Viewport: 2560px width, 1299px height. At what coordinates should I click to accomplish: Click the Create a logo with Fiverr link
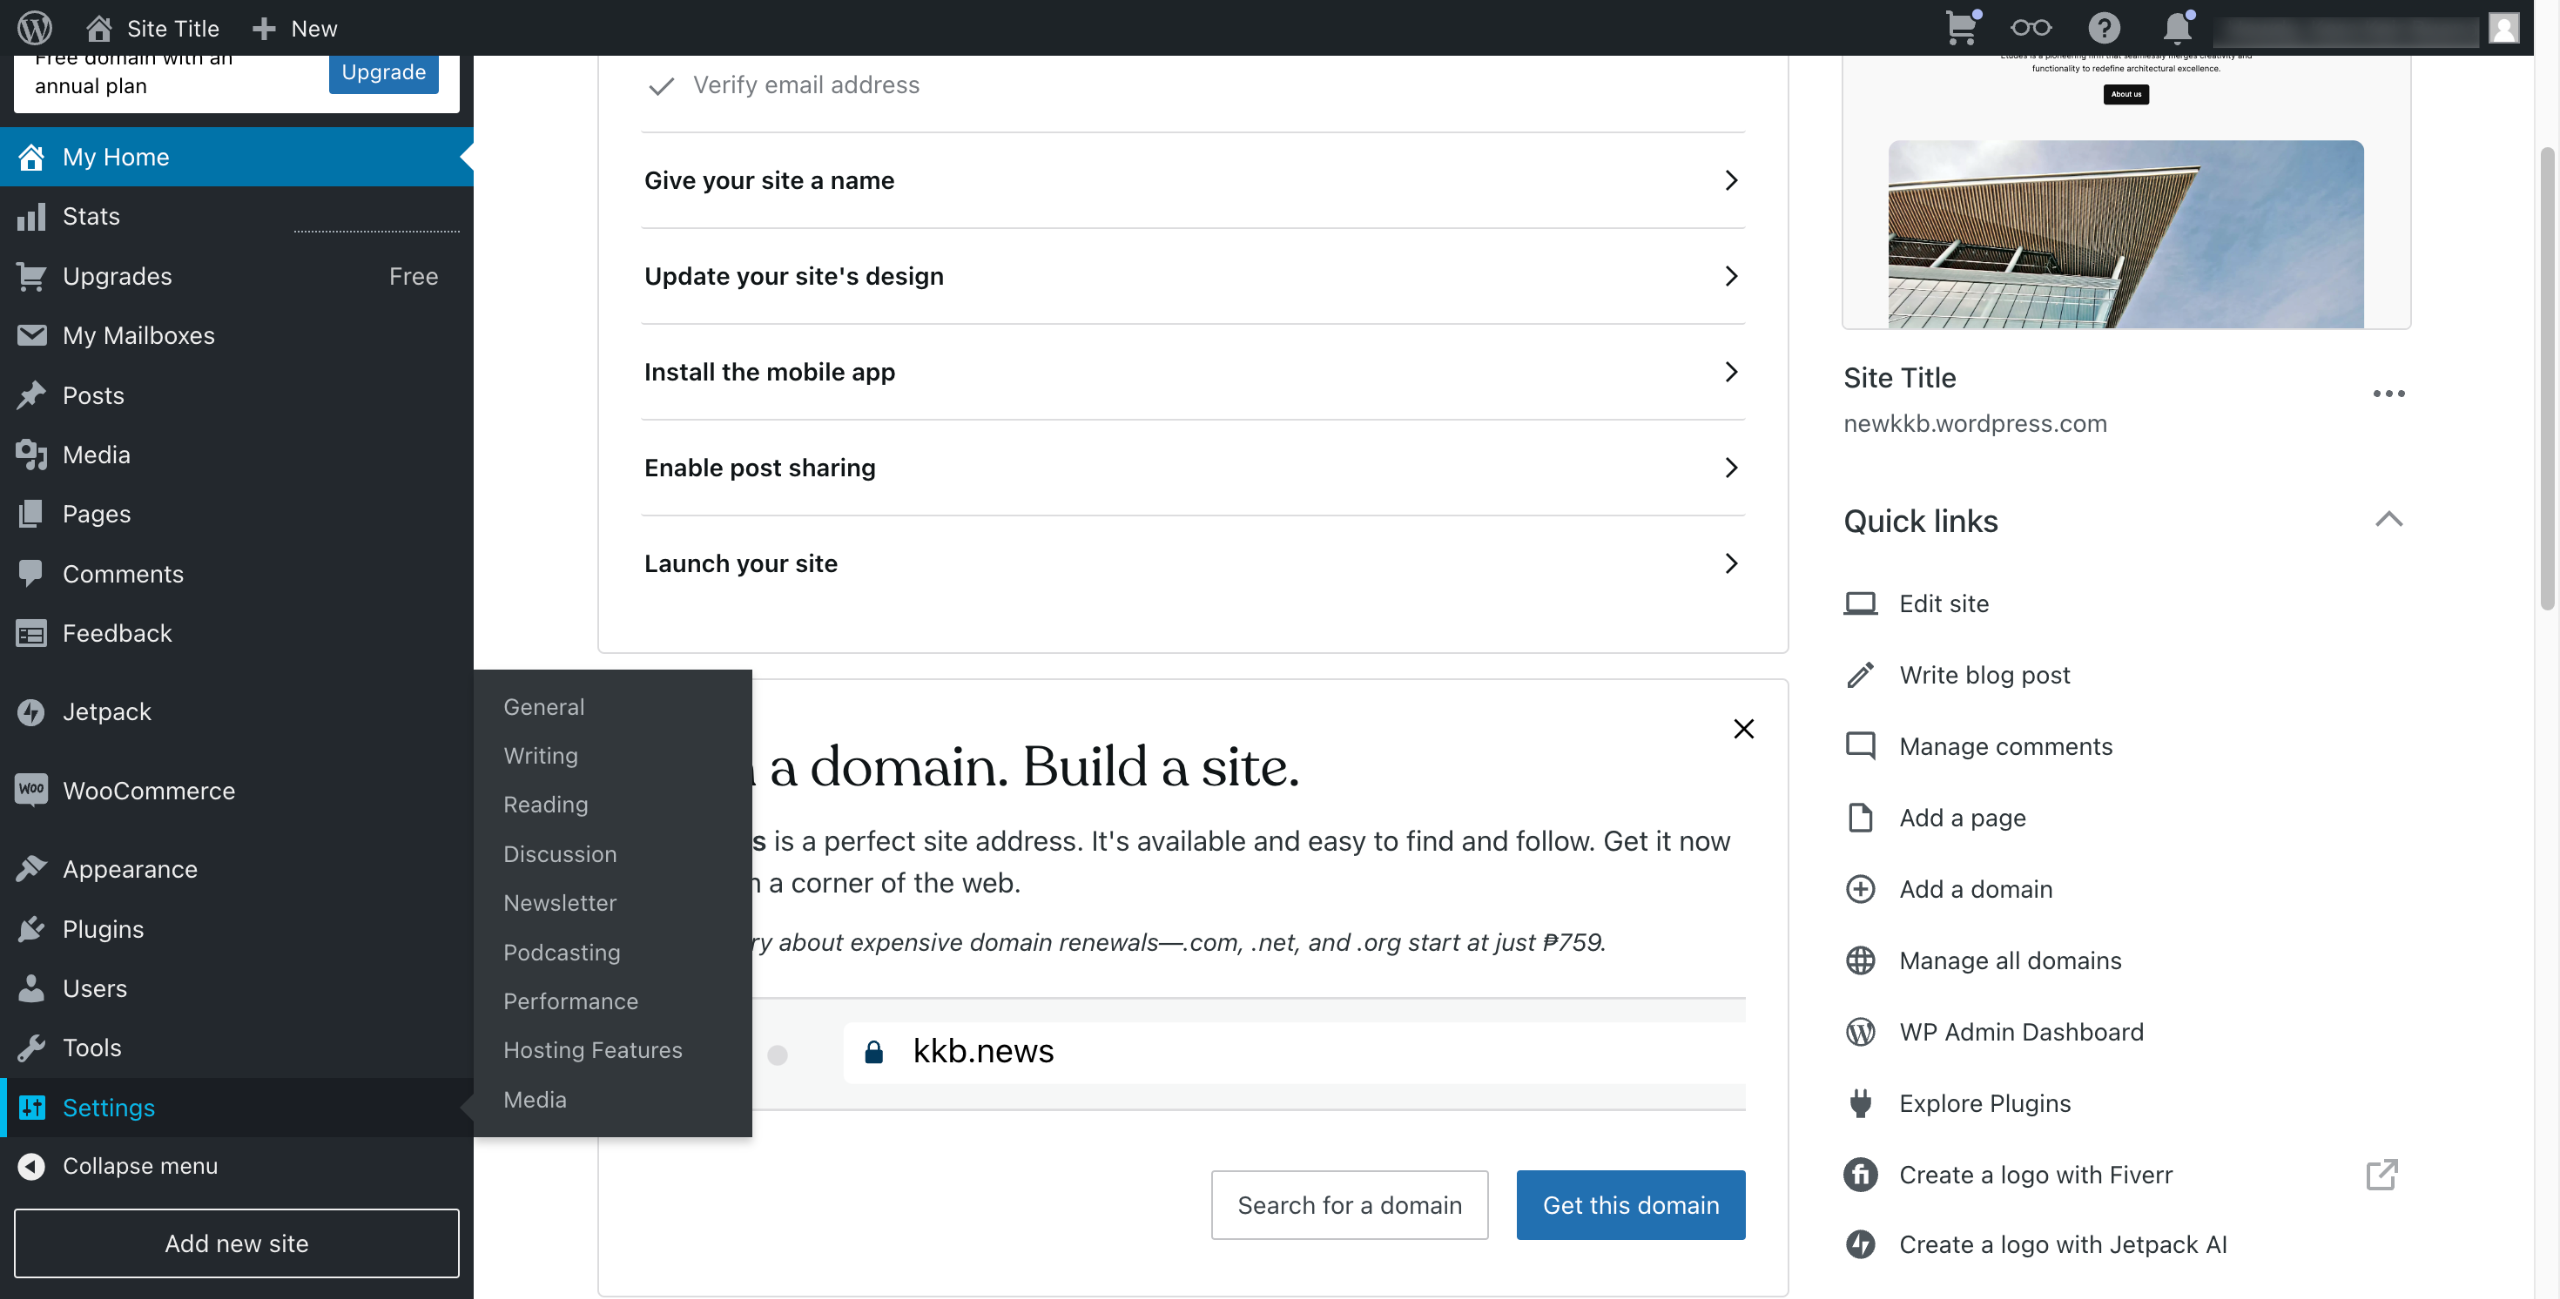[2035, 1175]
